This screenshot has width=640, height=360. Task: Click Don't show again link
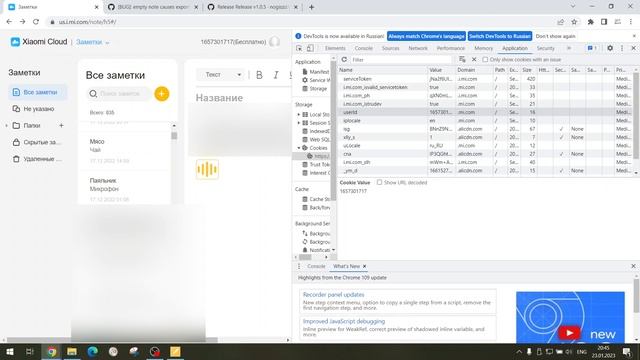[556, 36]
